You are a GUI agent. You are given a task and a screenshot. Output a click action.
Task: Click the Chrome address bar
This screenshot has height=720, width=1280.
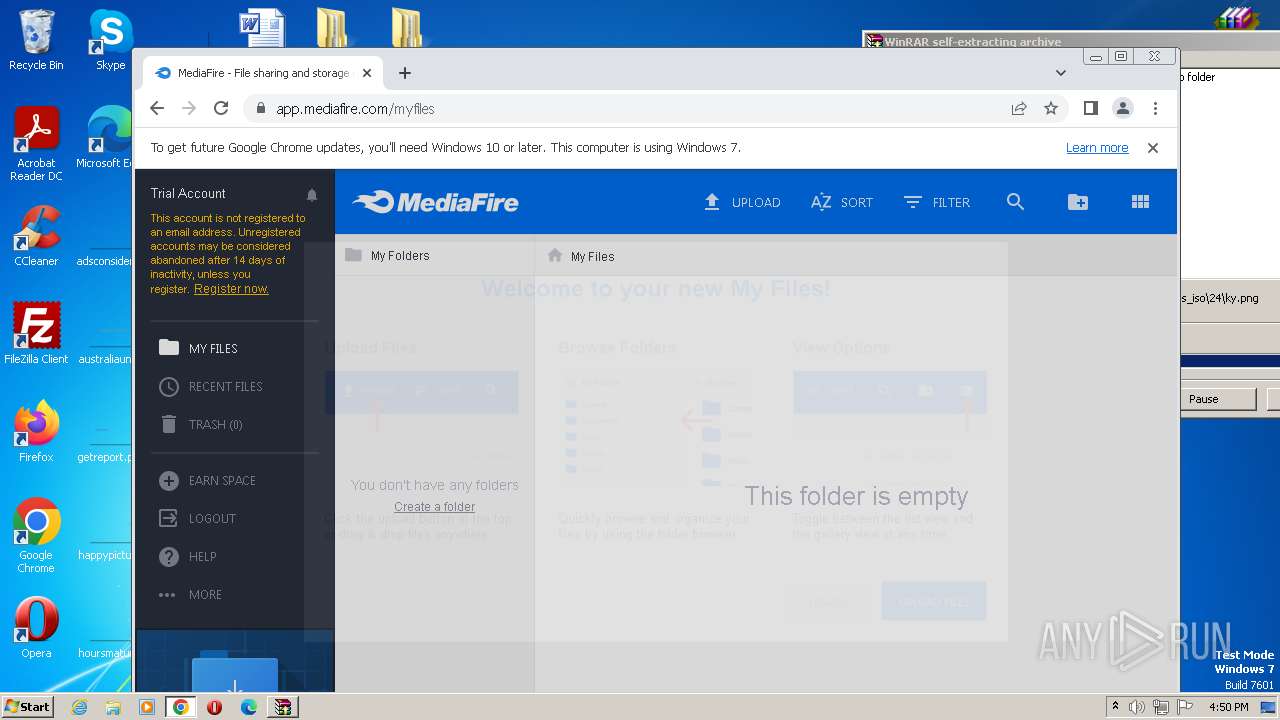[x=630, y=108]
